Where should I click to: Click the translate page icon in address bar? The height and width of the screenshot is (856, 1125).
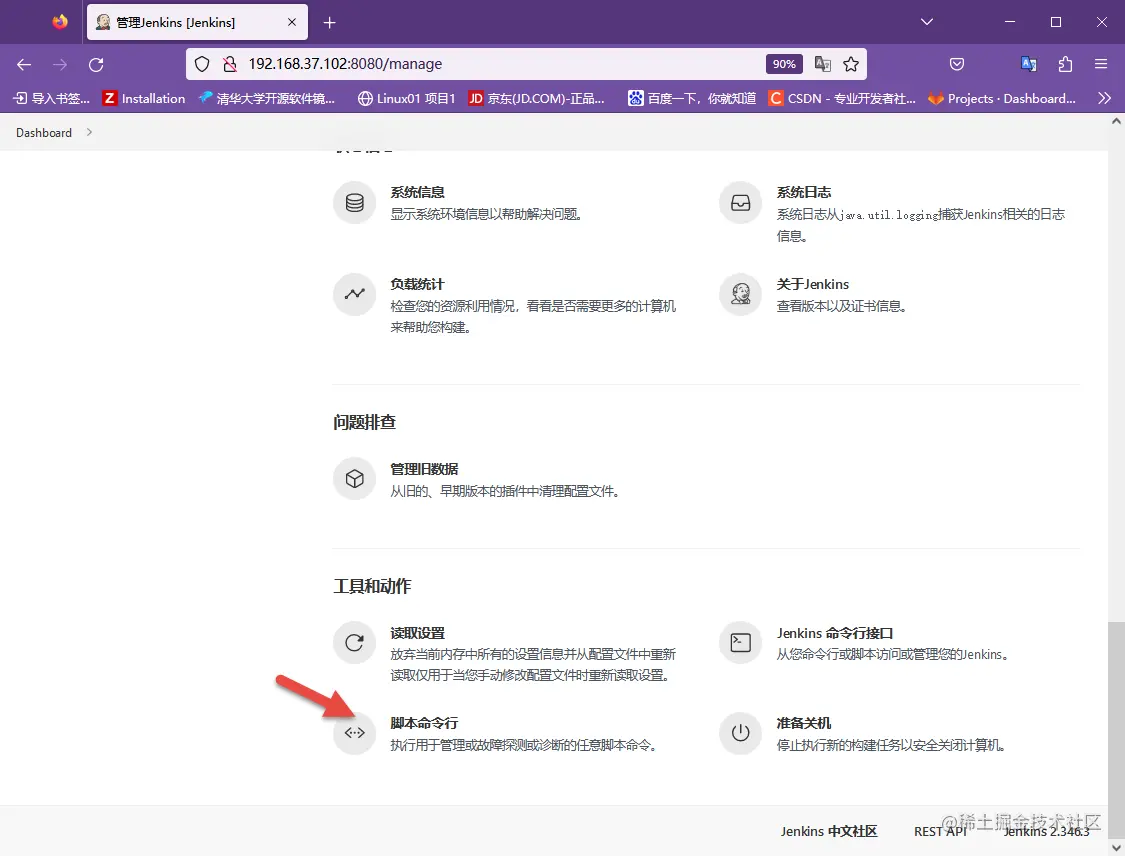(x=822, y=64)
